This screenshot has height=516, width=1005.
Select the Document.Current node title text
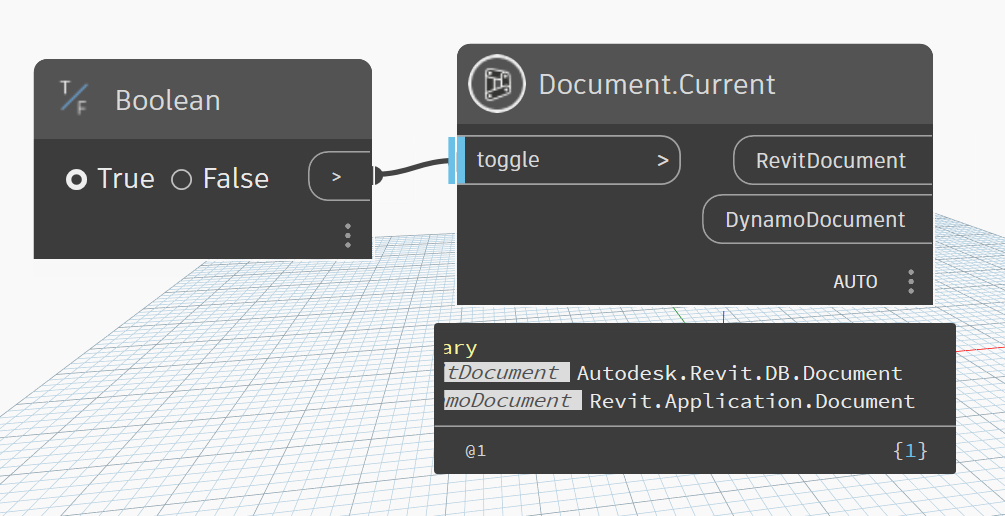657,84
